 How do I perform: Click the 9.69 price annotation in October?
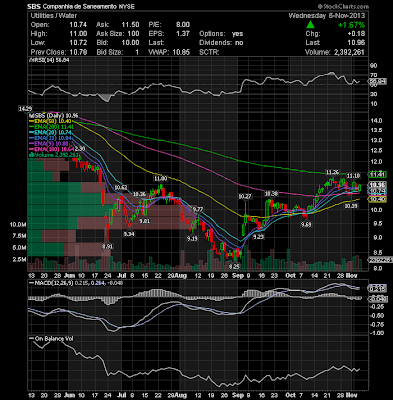pyautogui.click(x=306, y=225)
